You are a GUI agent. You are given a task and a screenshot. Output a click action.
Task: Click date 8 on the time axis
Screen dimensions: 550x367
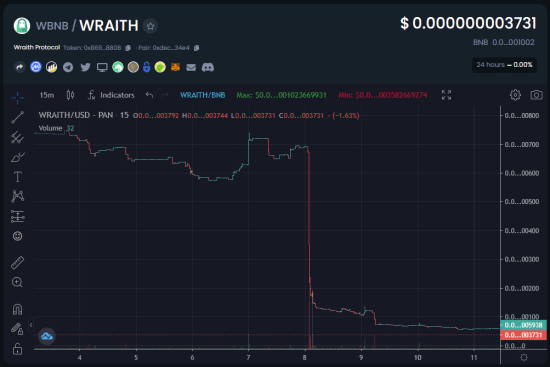pyautogui.click(x=304, y=358)
